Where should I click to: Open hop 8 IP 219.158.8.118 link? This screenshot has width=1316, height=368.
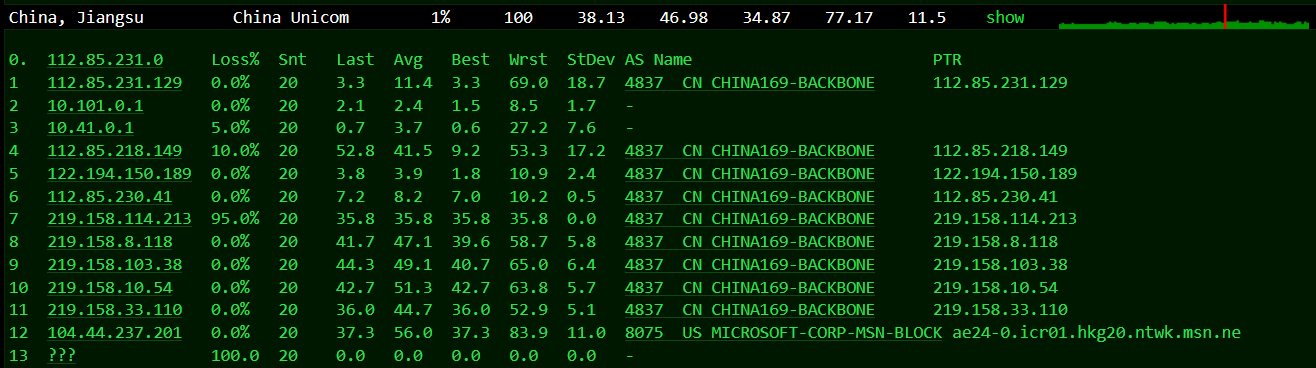point(110,241)
